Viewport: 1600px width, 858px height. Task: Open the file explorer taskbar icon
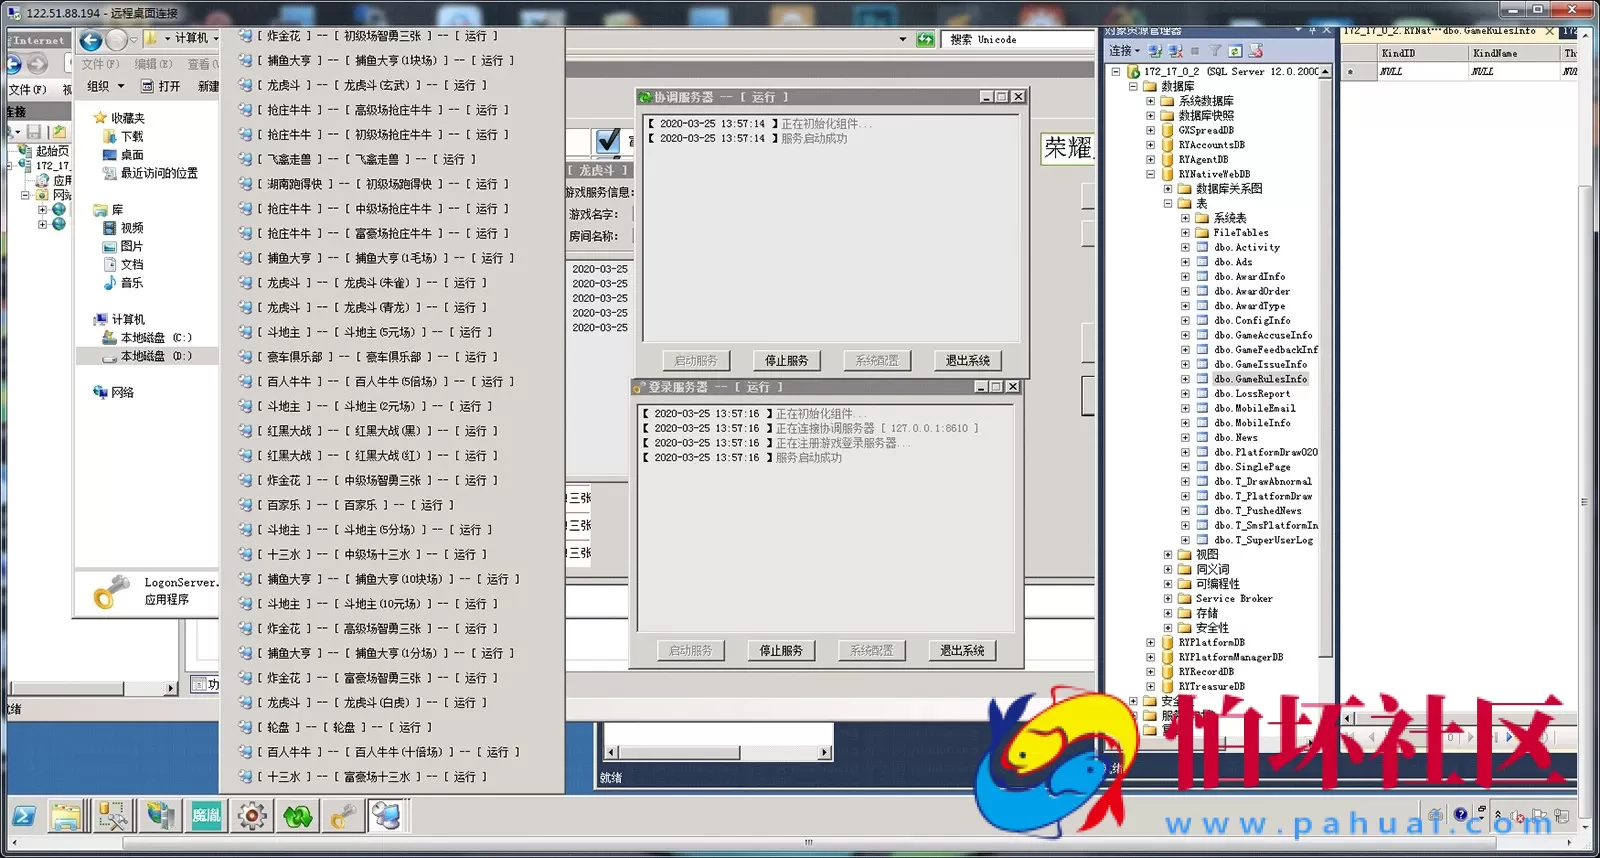[x=66, y=817]
